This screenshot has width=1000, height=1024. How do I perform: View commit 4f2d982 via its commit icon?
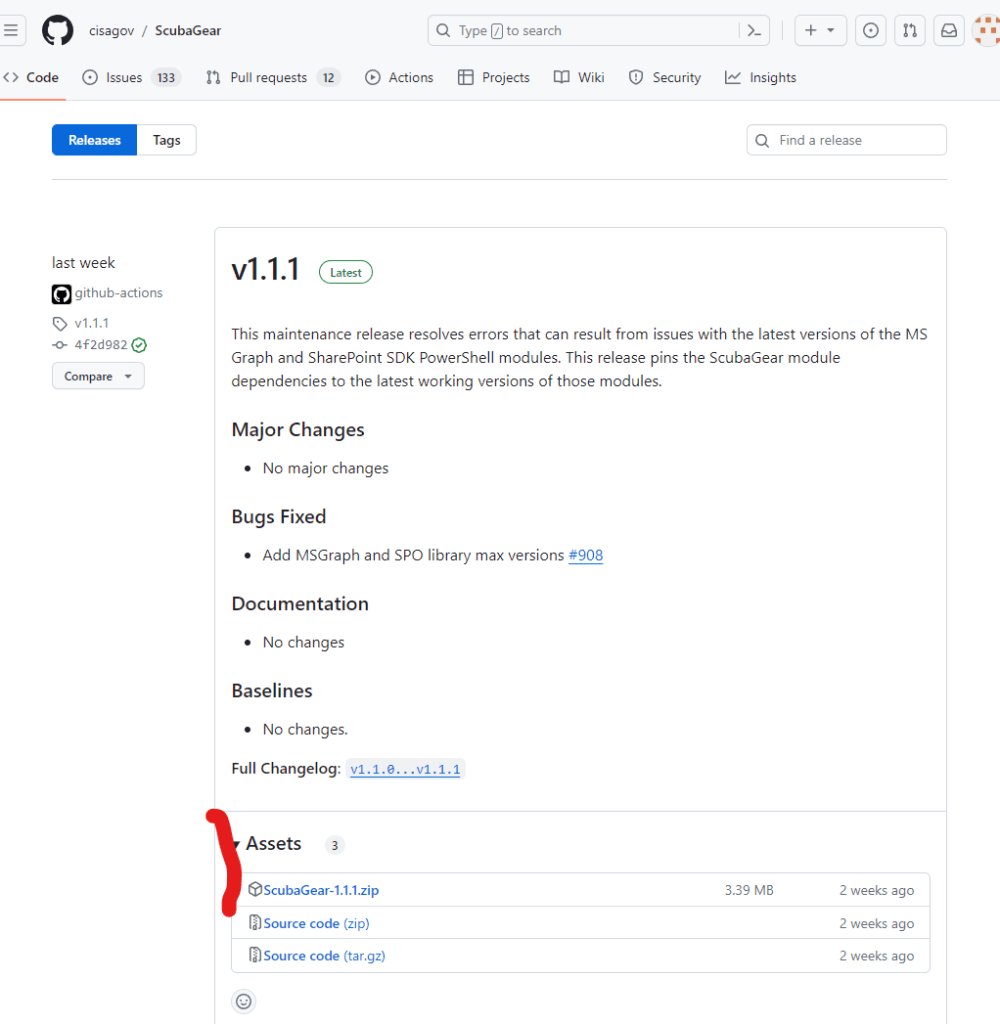pyautogui.click(x=61, y=344)
